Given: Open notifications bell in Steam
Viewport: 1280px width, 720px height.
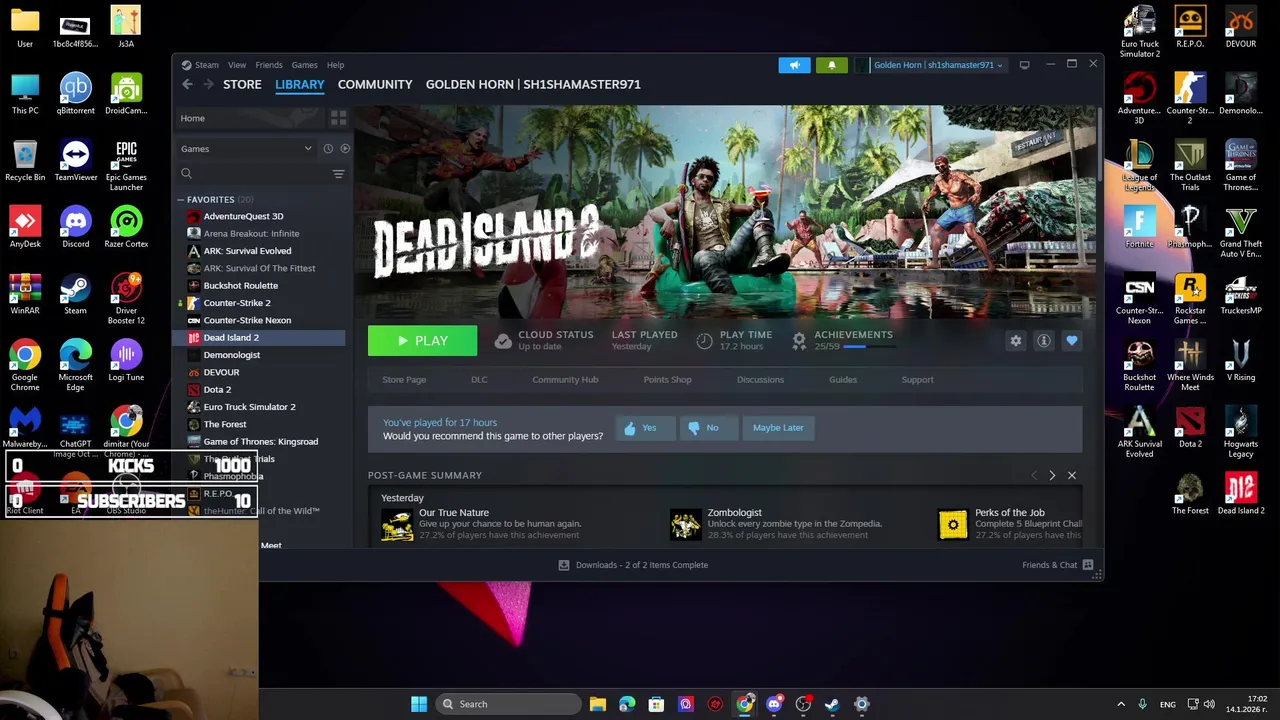Looking at the screenshot, I should coord(831,65).
